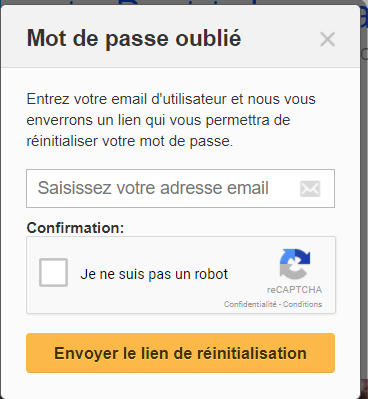Select the Je ne suis pas un robot label
The height and width of the screenshot is (399, 368).
tap(154, 274)
